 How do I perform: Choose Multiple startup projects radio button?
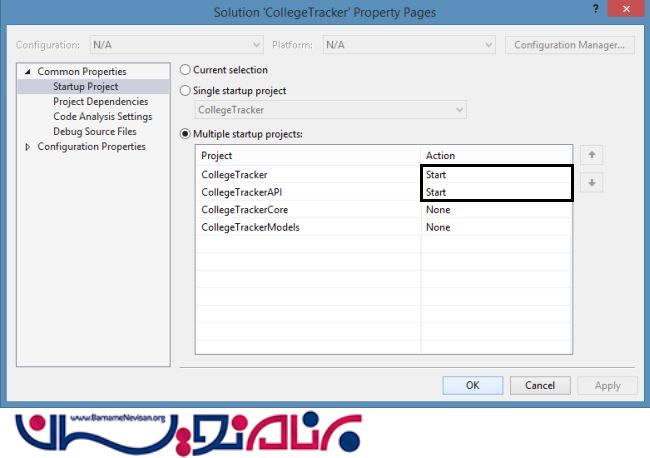tap(185, 134)
